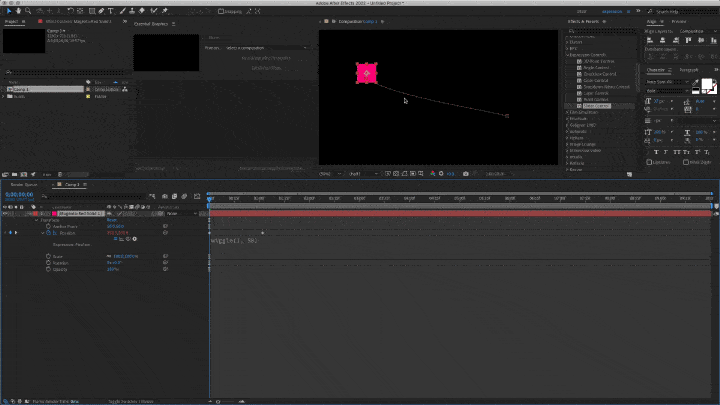The image size is (720, 405).
Task: Click the timeline current time display
Action: pos(19,195)
